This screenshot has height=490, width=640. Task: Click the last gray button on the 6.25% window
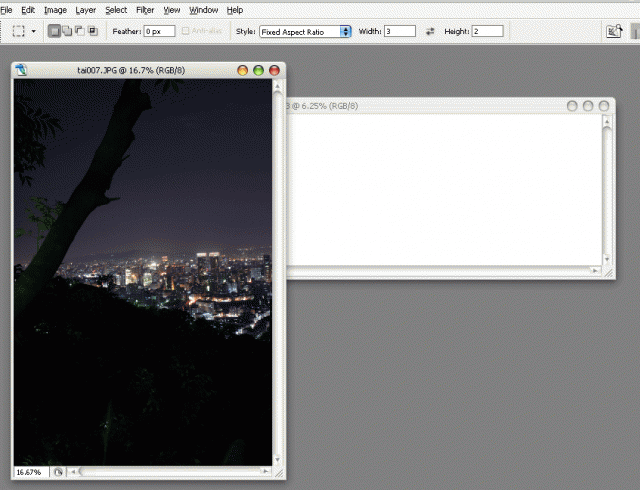(604, 106)
